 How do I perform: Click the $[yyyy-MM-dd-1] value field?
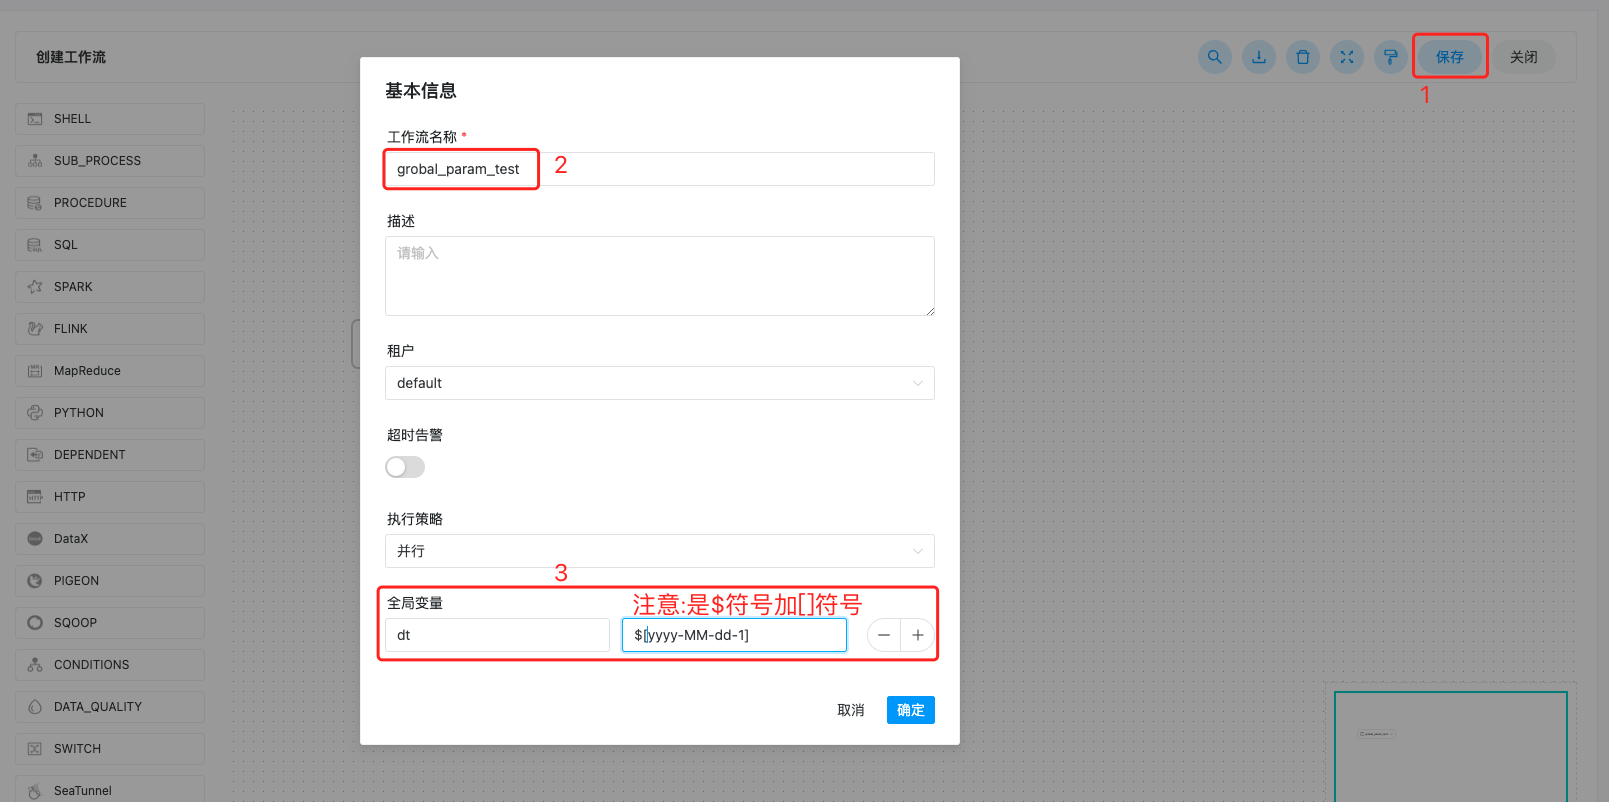[734, 635]
